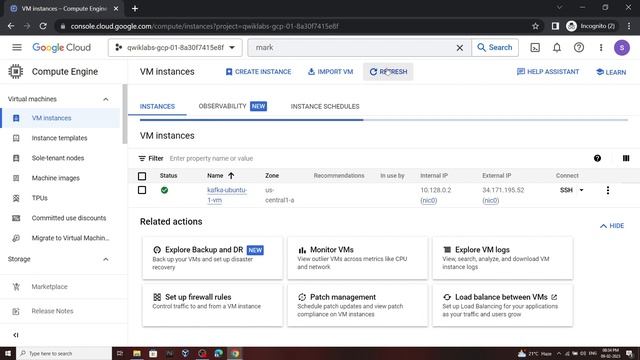
Task: Open the main navigation hamburger menu
Action: (x=17, y=47)
